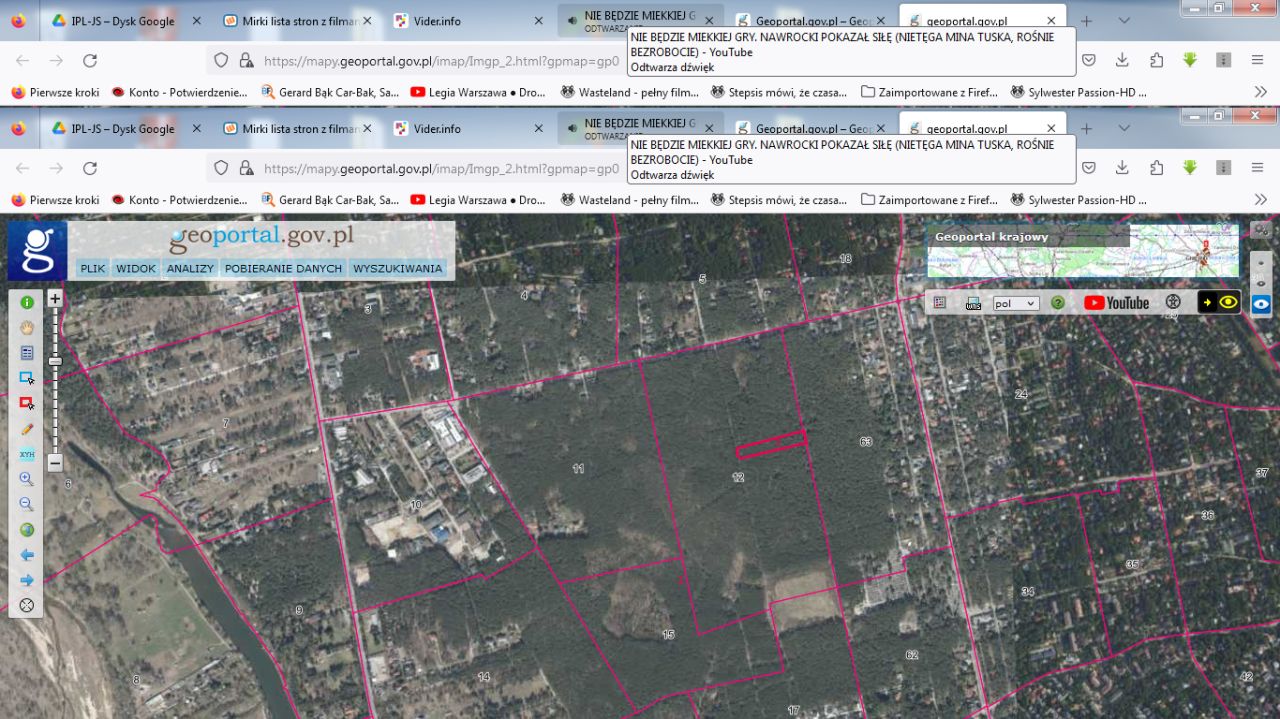Select the green info identify tool
This screenshot has width=1280, height=719.
[27, 302]
